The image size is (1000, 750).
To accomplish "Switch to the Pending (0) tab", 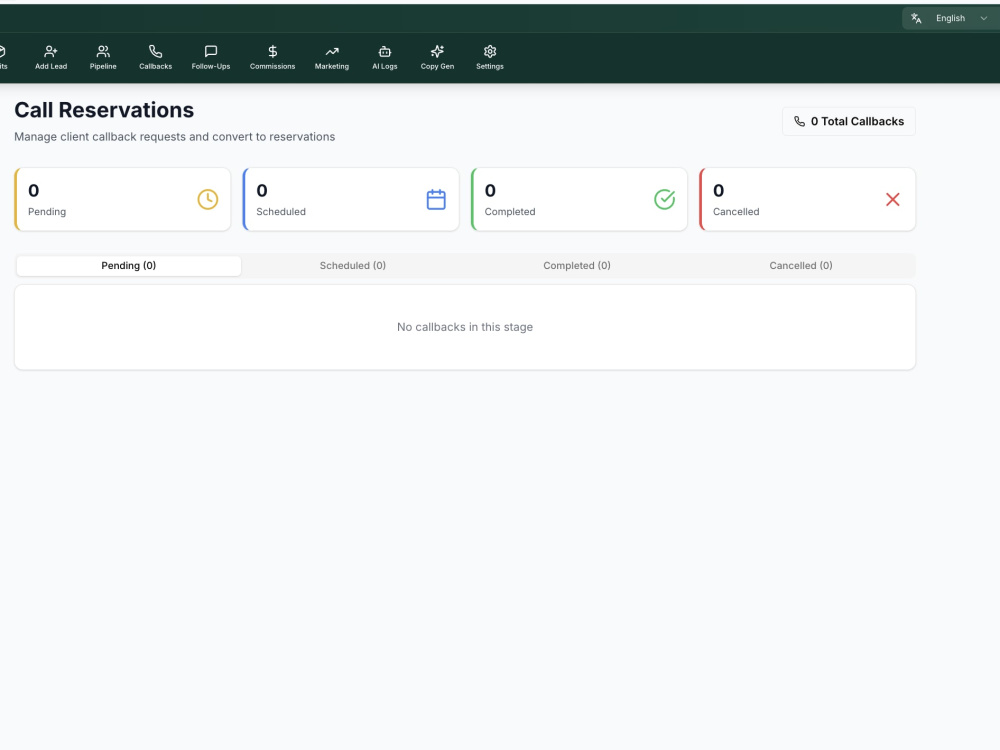I will [x=129, y=266].
